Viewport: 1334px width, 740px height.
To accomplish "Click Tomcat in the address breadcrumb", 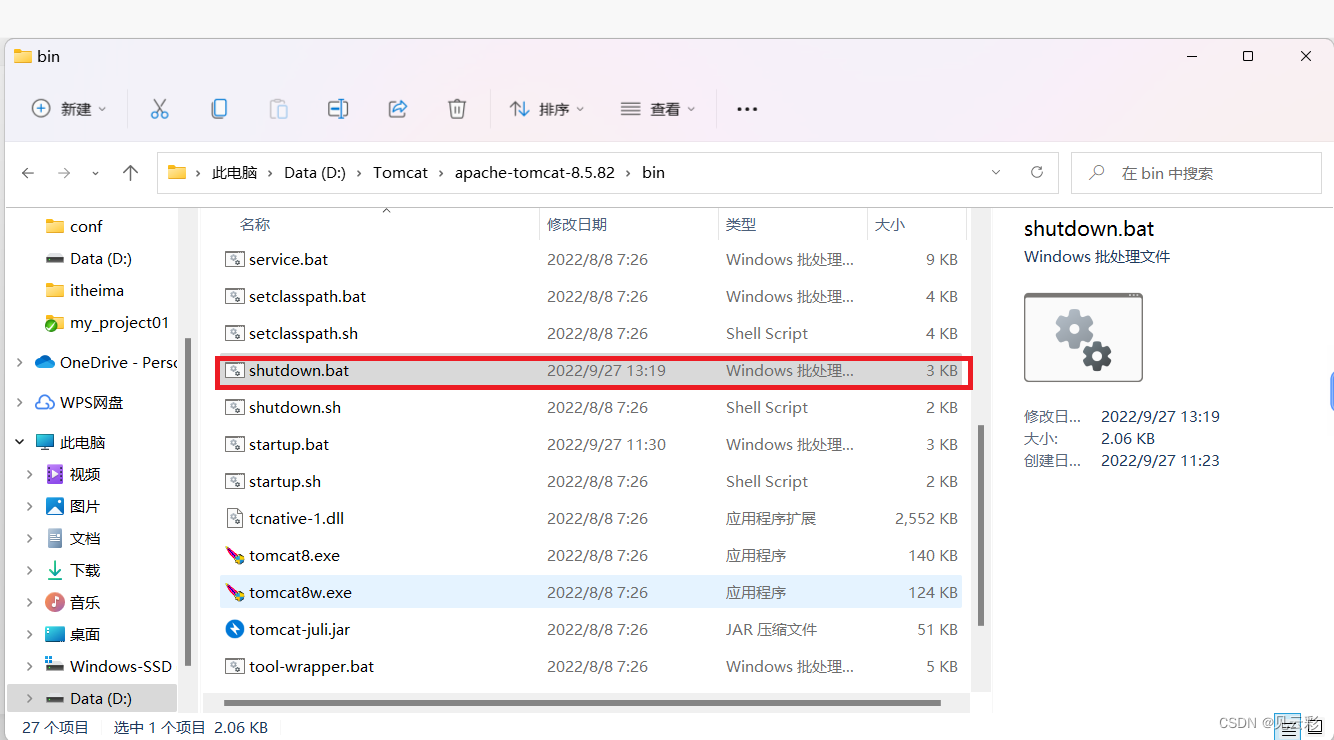I will coord(400,172).
